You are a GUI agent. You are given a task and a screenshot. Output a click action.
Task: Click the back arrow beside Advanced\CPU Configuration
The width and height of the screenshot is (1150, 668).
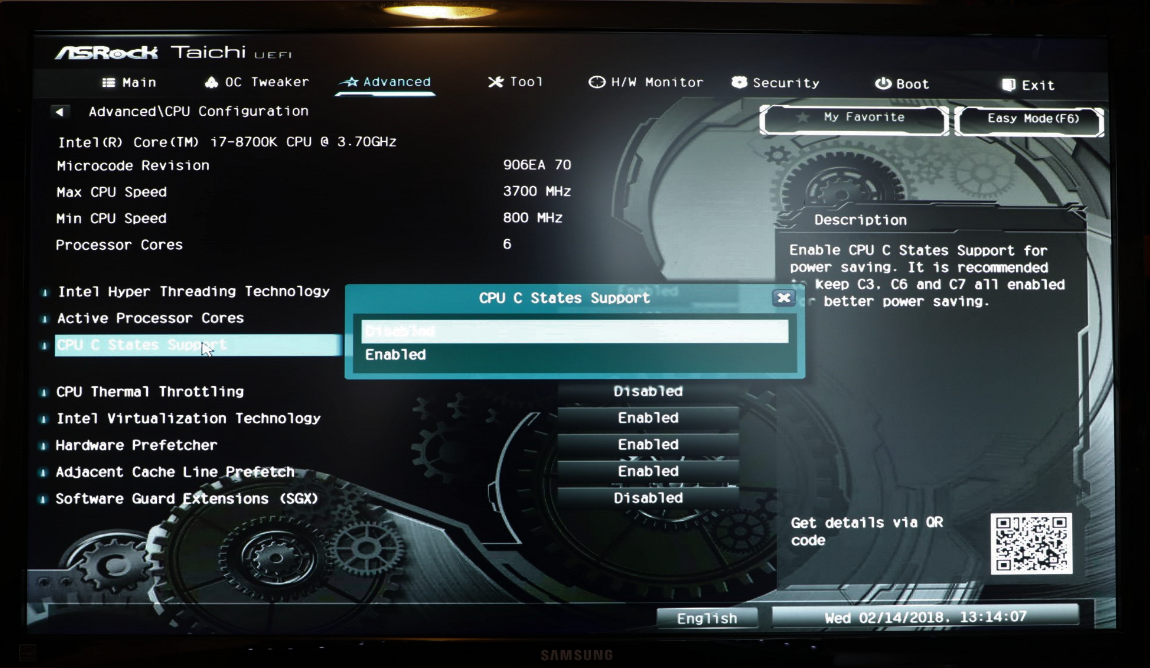pos(59,111)
